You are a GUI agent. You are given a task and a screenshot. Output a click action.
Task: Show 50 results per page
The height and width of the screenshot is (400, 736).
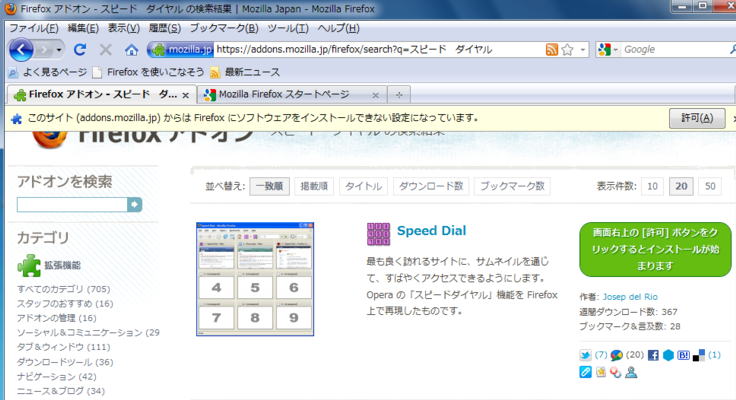point(710,186)
